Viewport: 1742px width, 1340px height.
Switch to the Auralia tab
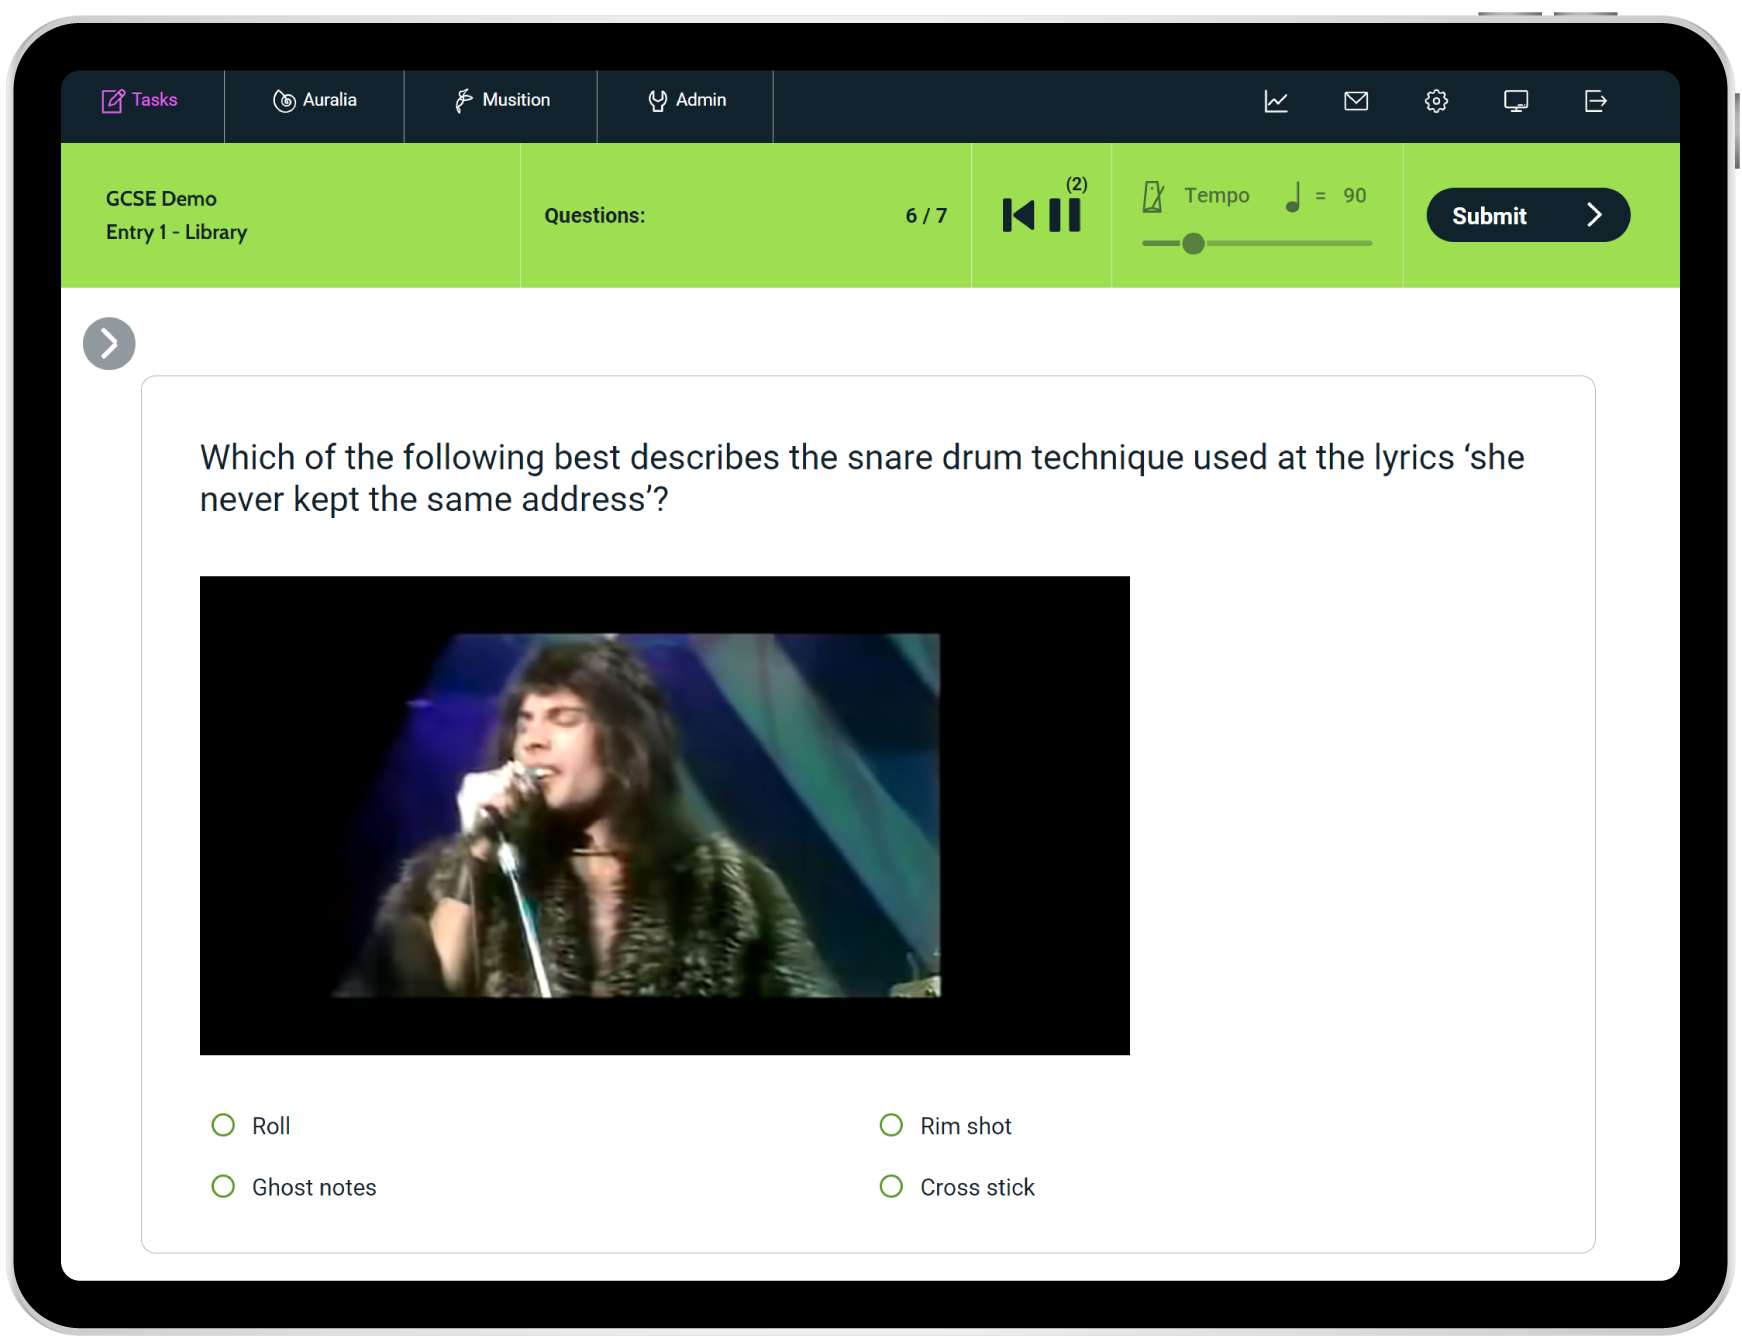pyautogui.click(x=315, y=101)
